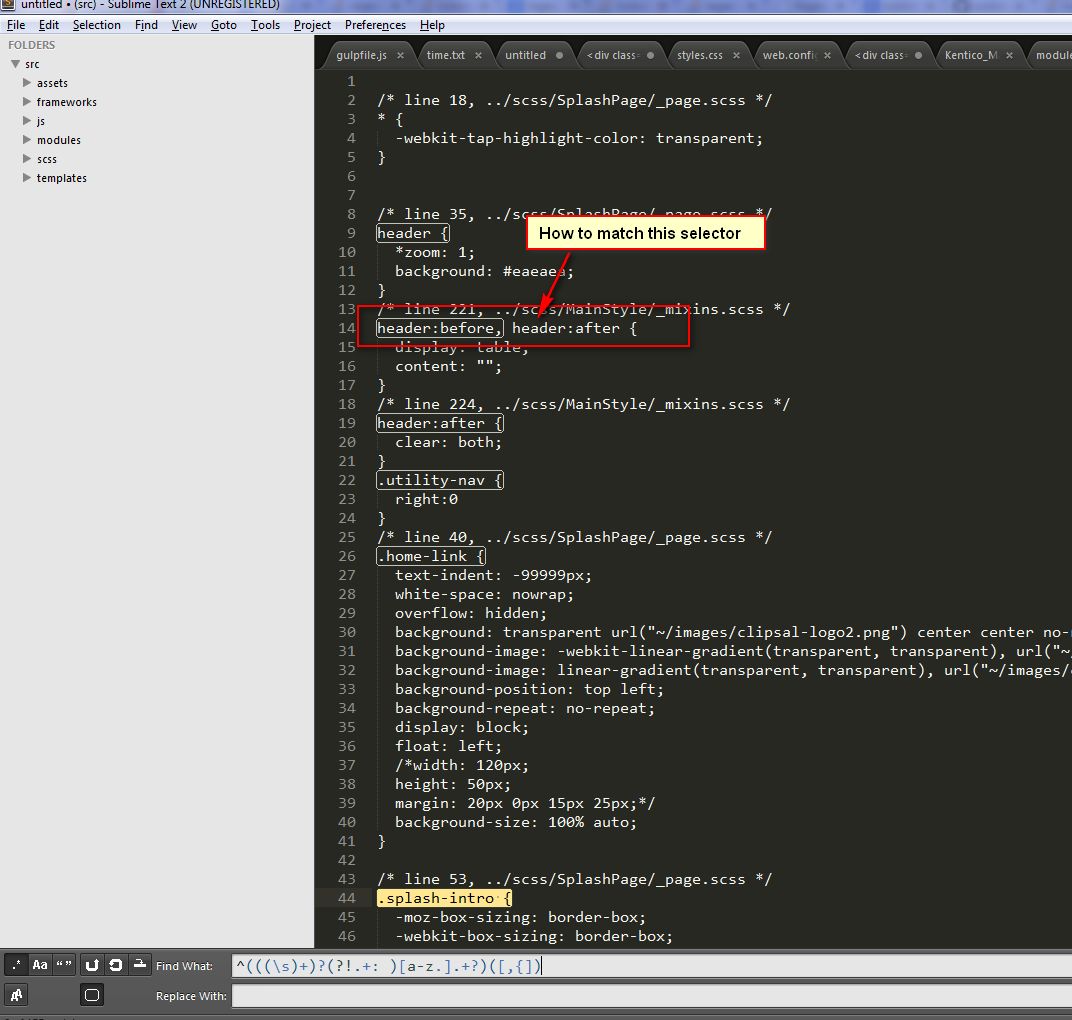The height and width of the screenshot is (1020, 1072).
Task: Toggle case sensitive Aa option
Action: 40,965
